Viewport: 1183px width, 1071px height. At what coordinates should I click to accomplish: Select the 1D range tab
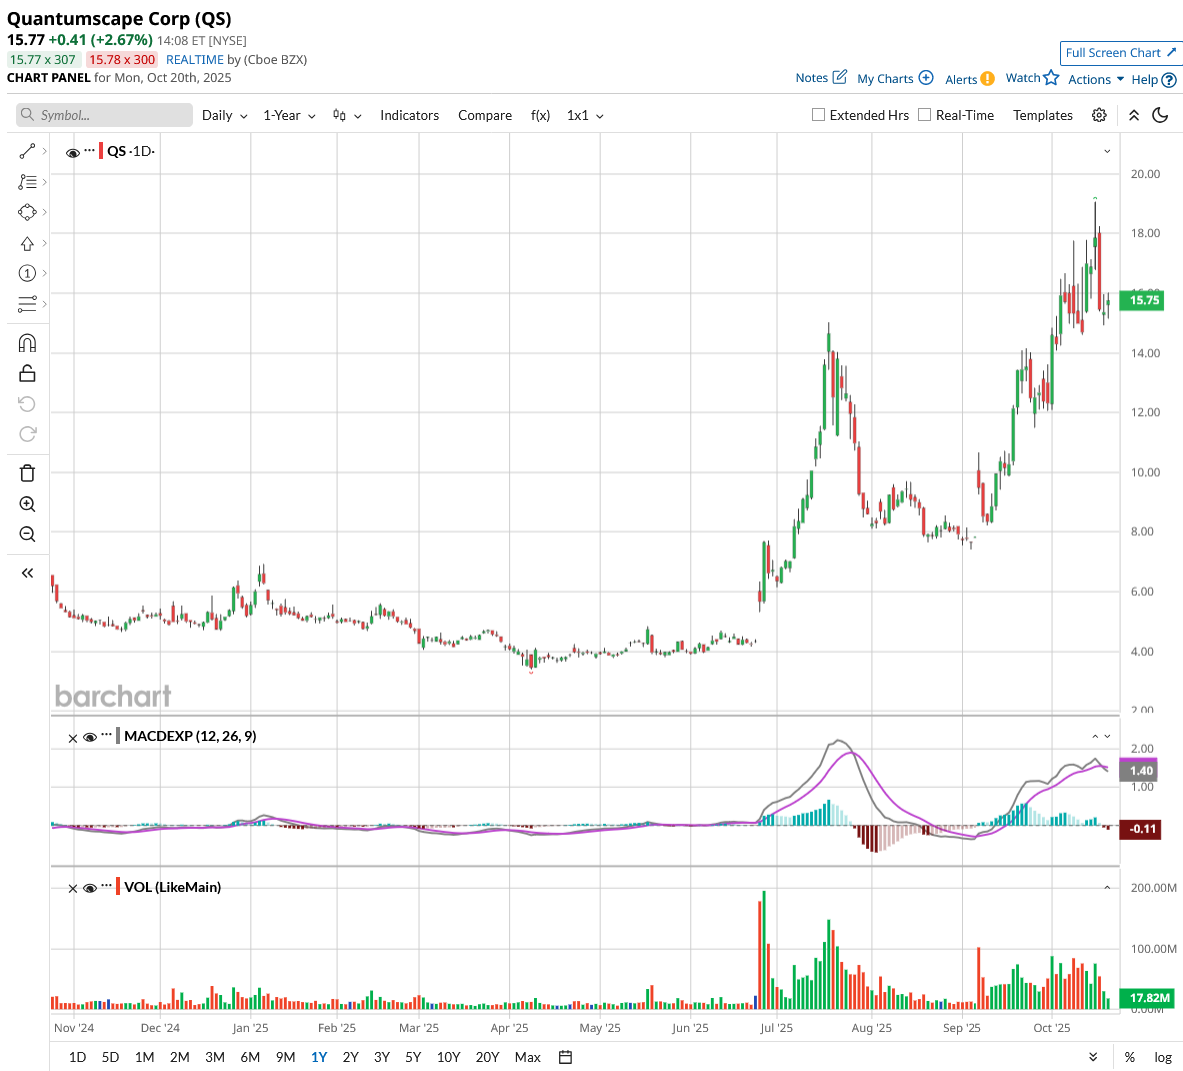77,1057
